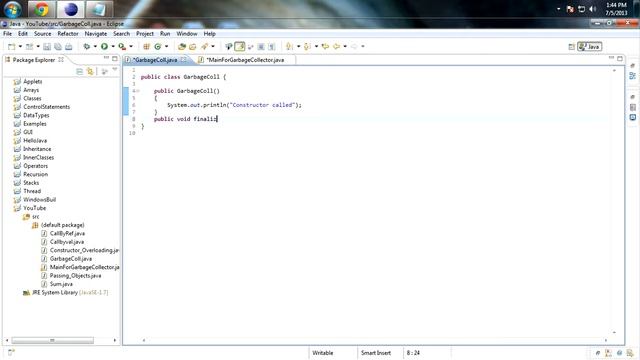Open the Window menu
The height and width of the screenshot is (360, 640).
(187, 34)
